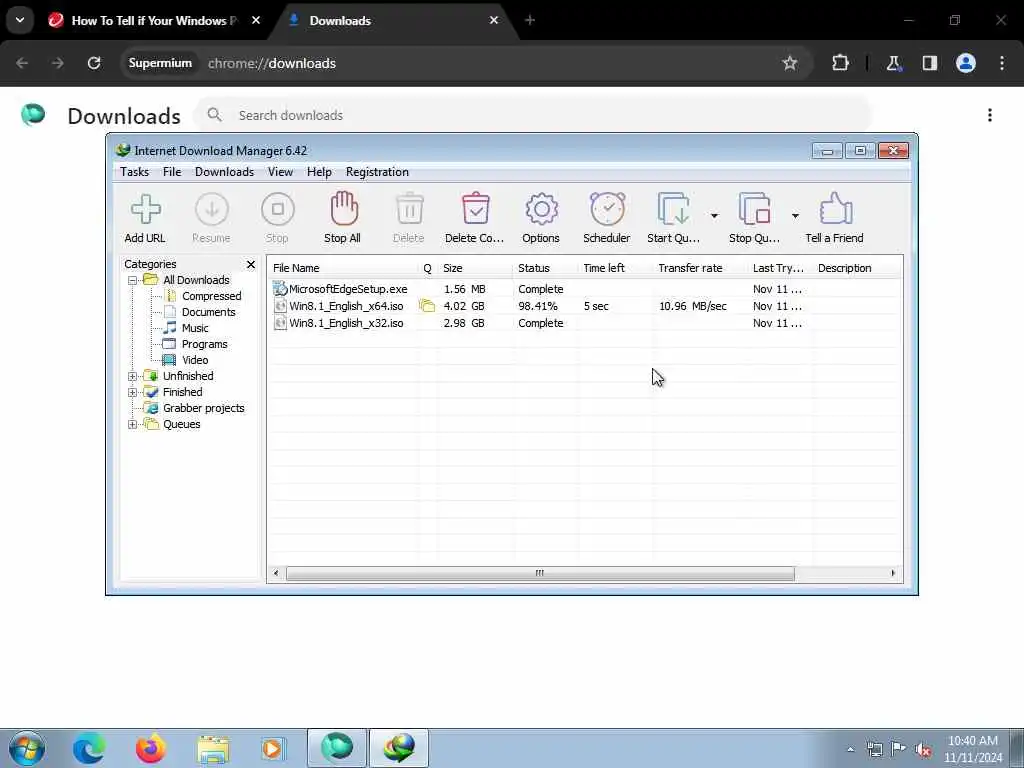The image size is (1024, 768).
Task: Open Start Queue dropdown arrow
Action: (714, 216)
